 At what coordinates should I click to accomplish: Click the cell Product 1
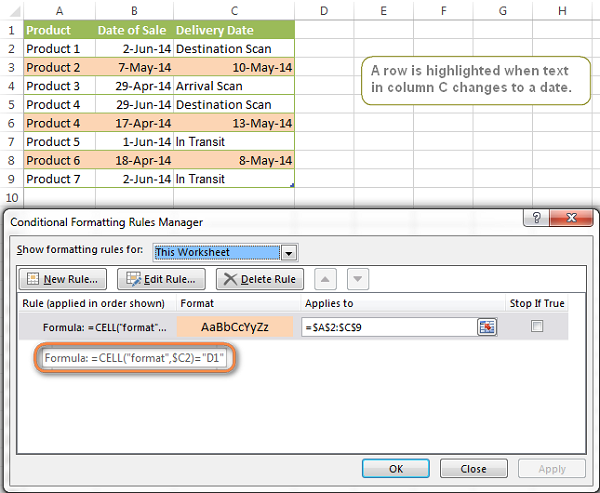(60, 49)
